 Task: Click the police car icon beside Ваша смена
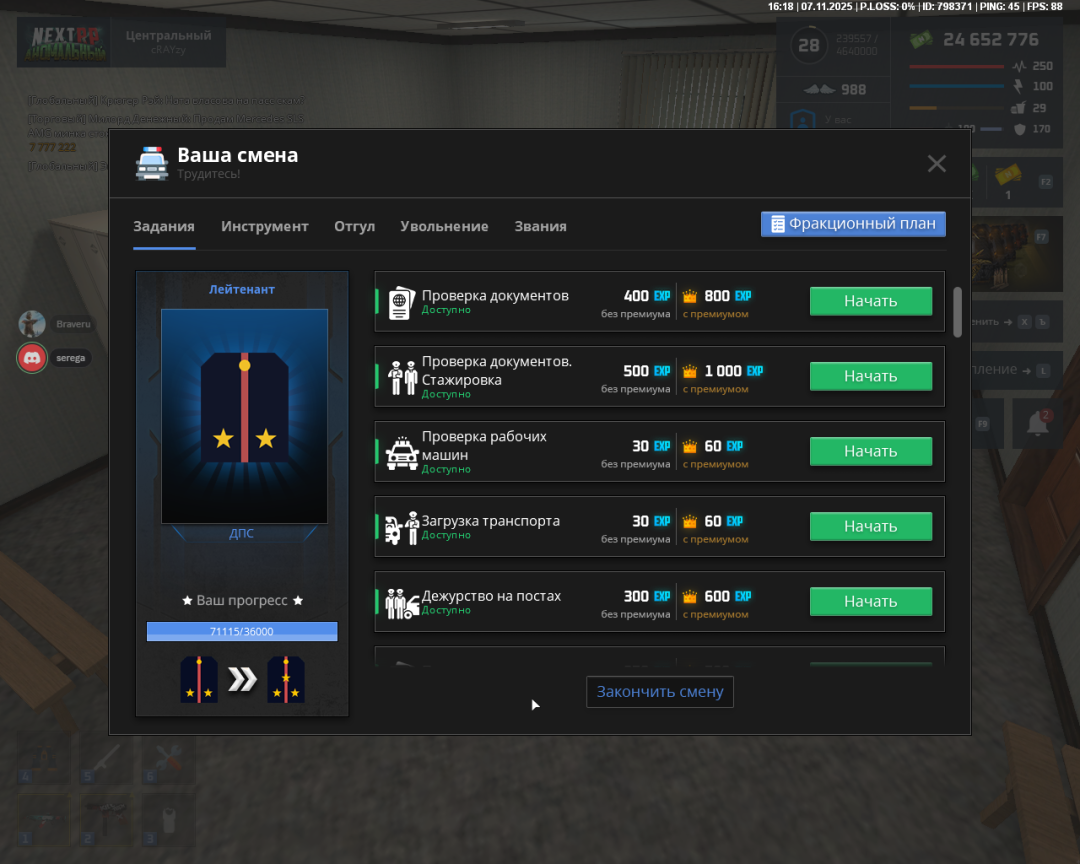[x=152, y=163]
